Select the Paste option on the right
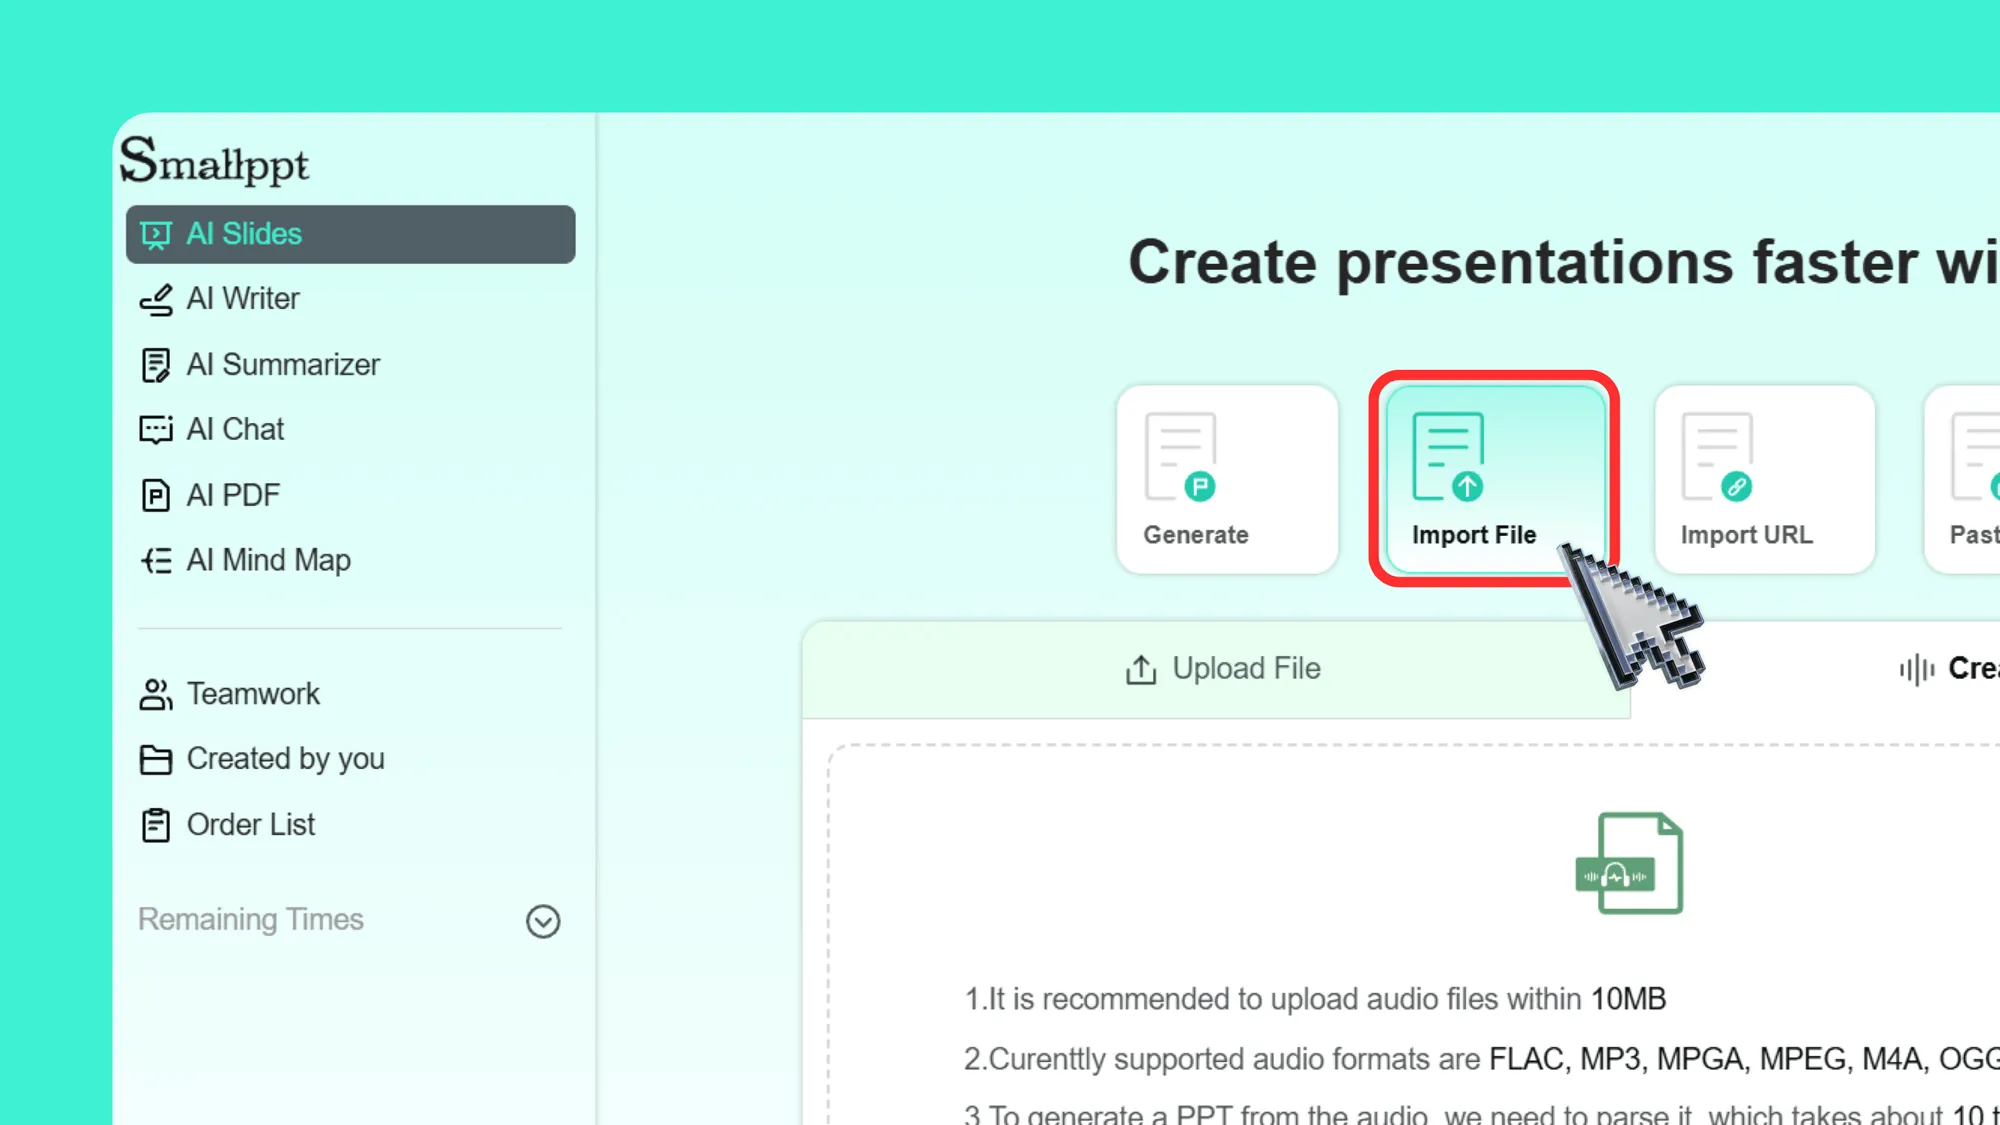The height and width of the screenshot is (1125, 2000). click(x=1975, y=479)
